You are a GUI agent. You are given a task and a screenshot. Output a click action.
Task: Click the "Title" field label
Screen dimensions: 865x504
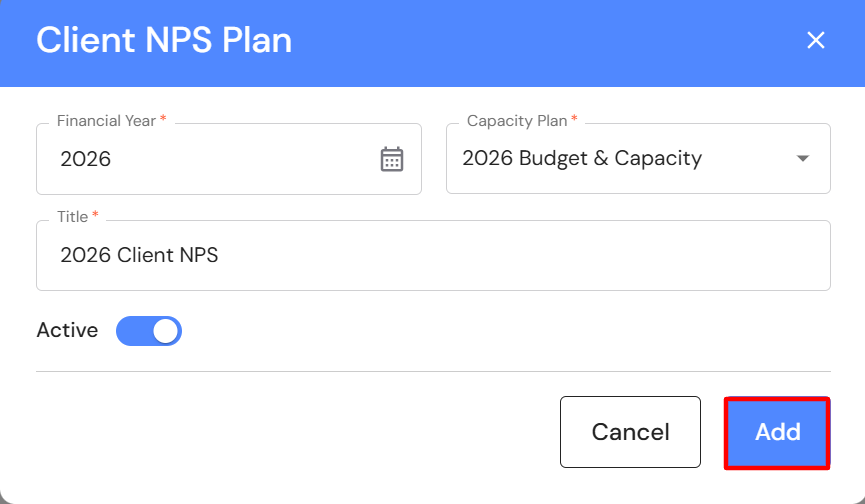(x=72, y=217)
